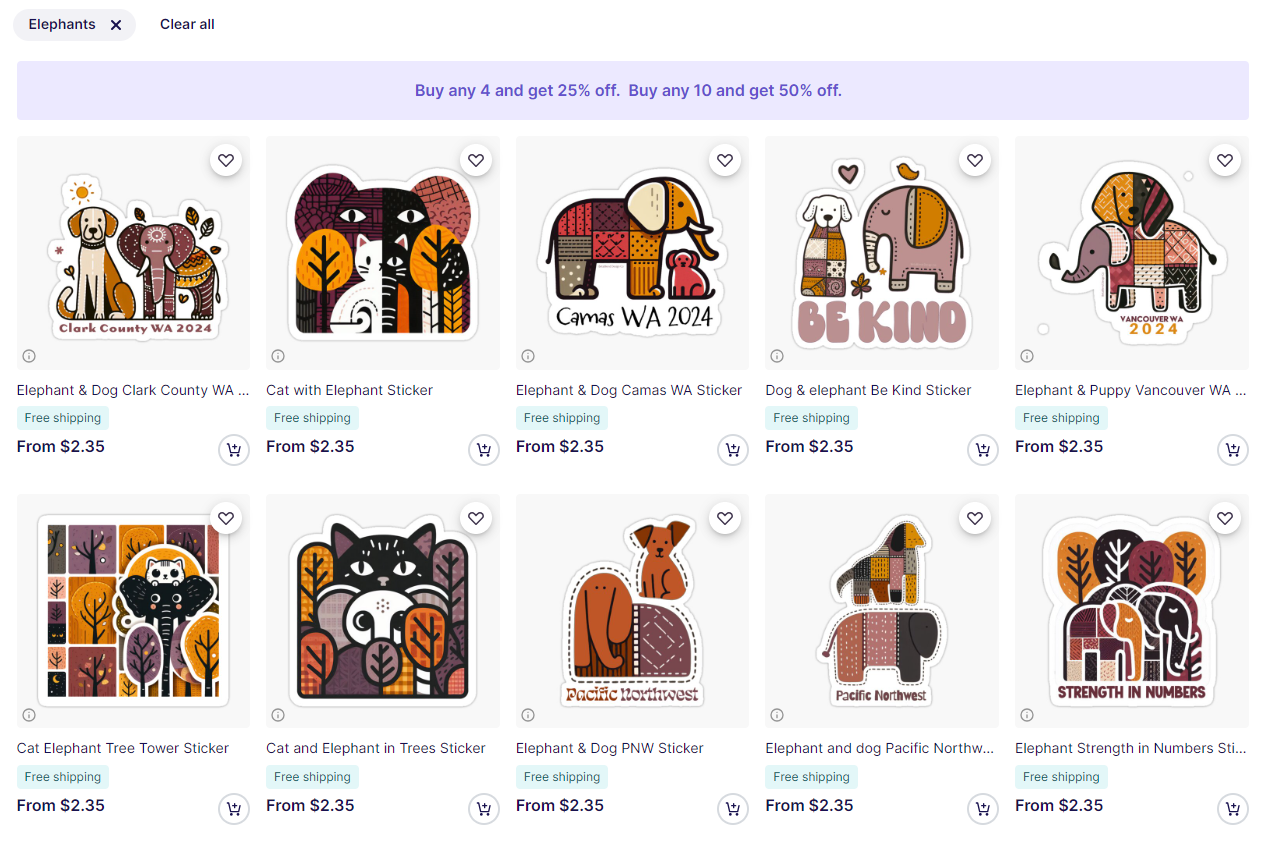Image resolution: width=1266 pixels, height=842 pixels.
Task: Favorite the Cat with Elephant Sticker
Action: coord(476,160)
